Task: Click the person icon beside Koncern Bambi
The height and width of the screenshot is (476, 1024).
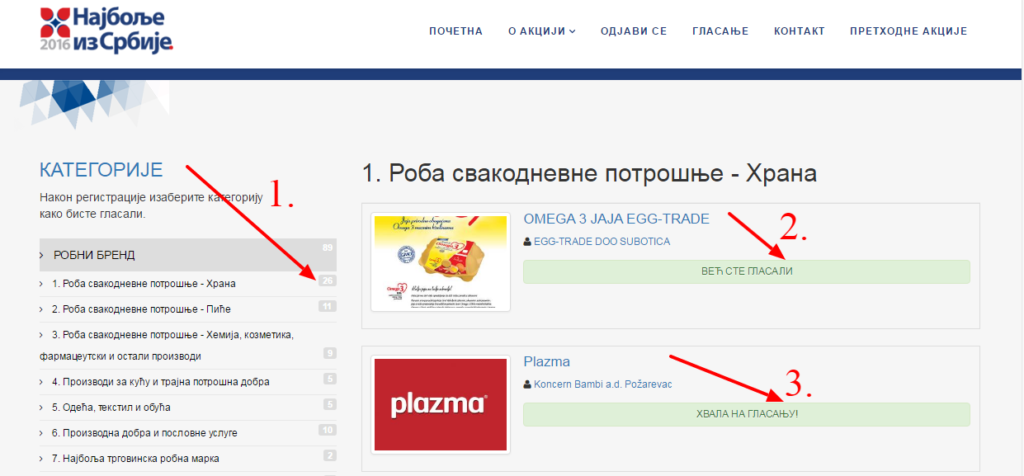Action: click(527, 385)
